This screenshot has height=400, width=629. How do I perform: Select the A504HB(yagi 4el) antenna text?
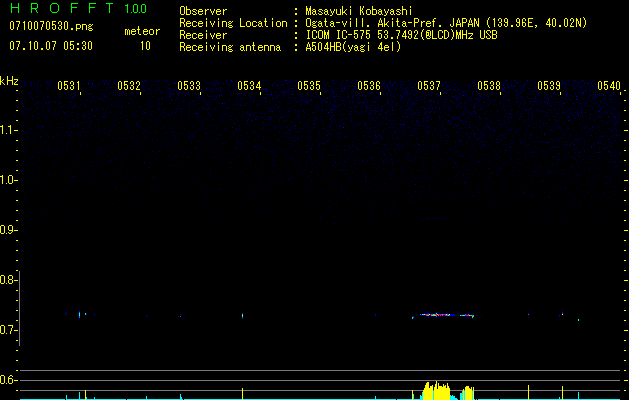[353, 47]
